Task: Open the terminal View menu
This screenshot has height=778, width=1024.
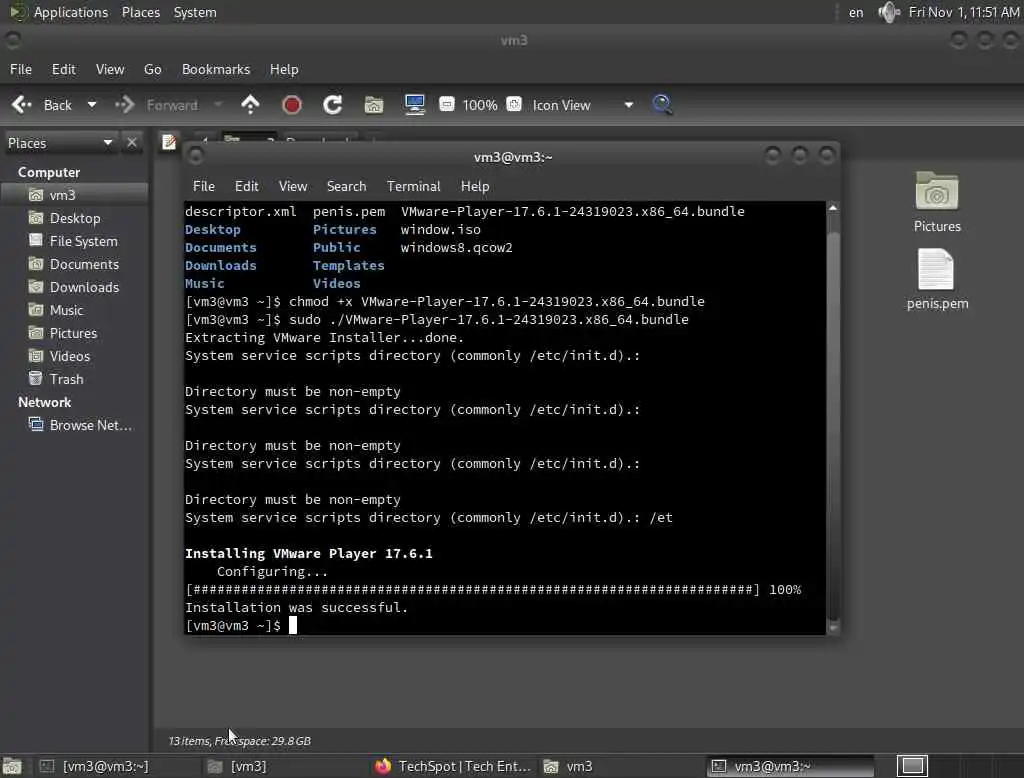Action: [x=293, y=186]
